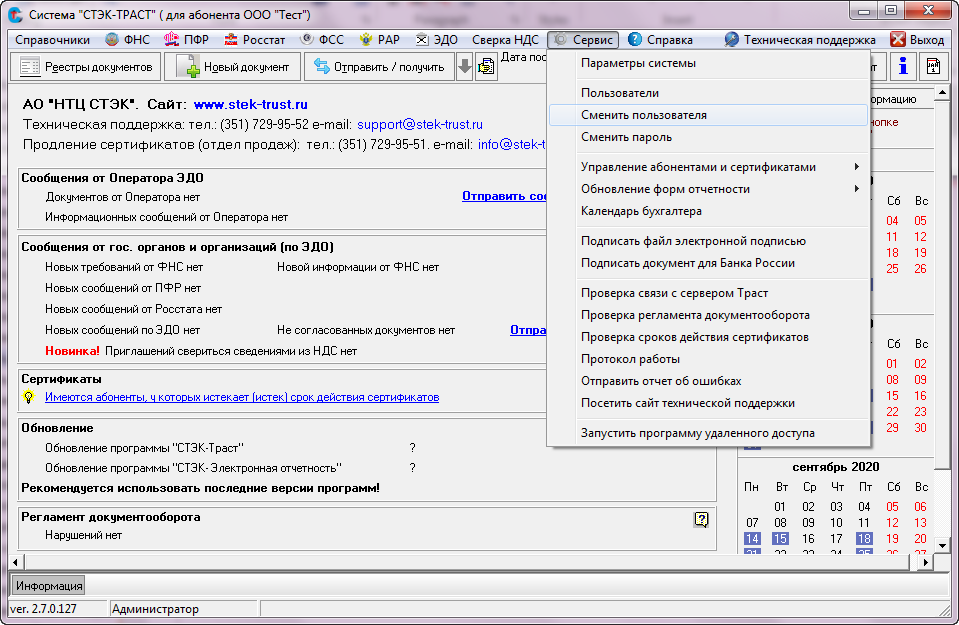The image size is (959, 625).
Task: Click the horizontal scrollbar left arrow
Action: click(17, 561)
